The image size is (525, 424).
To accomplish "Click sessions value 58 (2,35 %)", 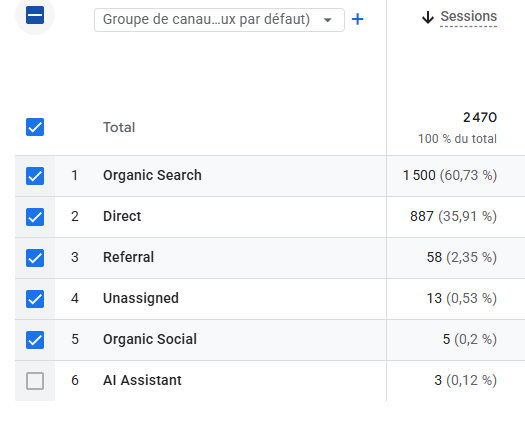I will tap(462, 258).
